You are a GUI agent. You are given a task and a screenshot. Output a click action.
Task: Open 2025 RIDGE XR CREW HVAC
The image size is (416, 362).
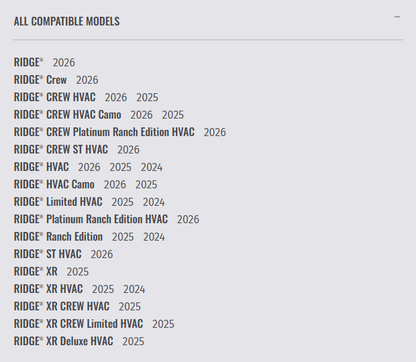[x=130, y=306]
